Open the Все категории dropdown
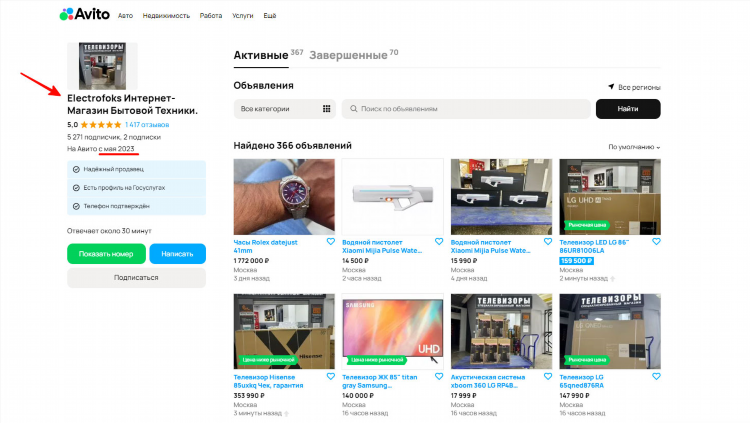 (x=285, y=109)
